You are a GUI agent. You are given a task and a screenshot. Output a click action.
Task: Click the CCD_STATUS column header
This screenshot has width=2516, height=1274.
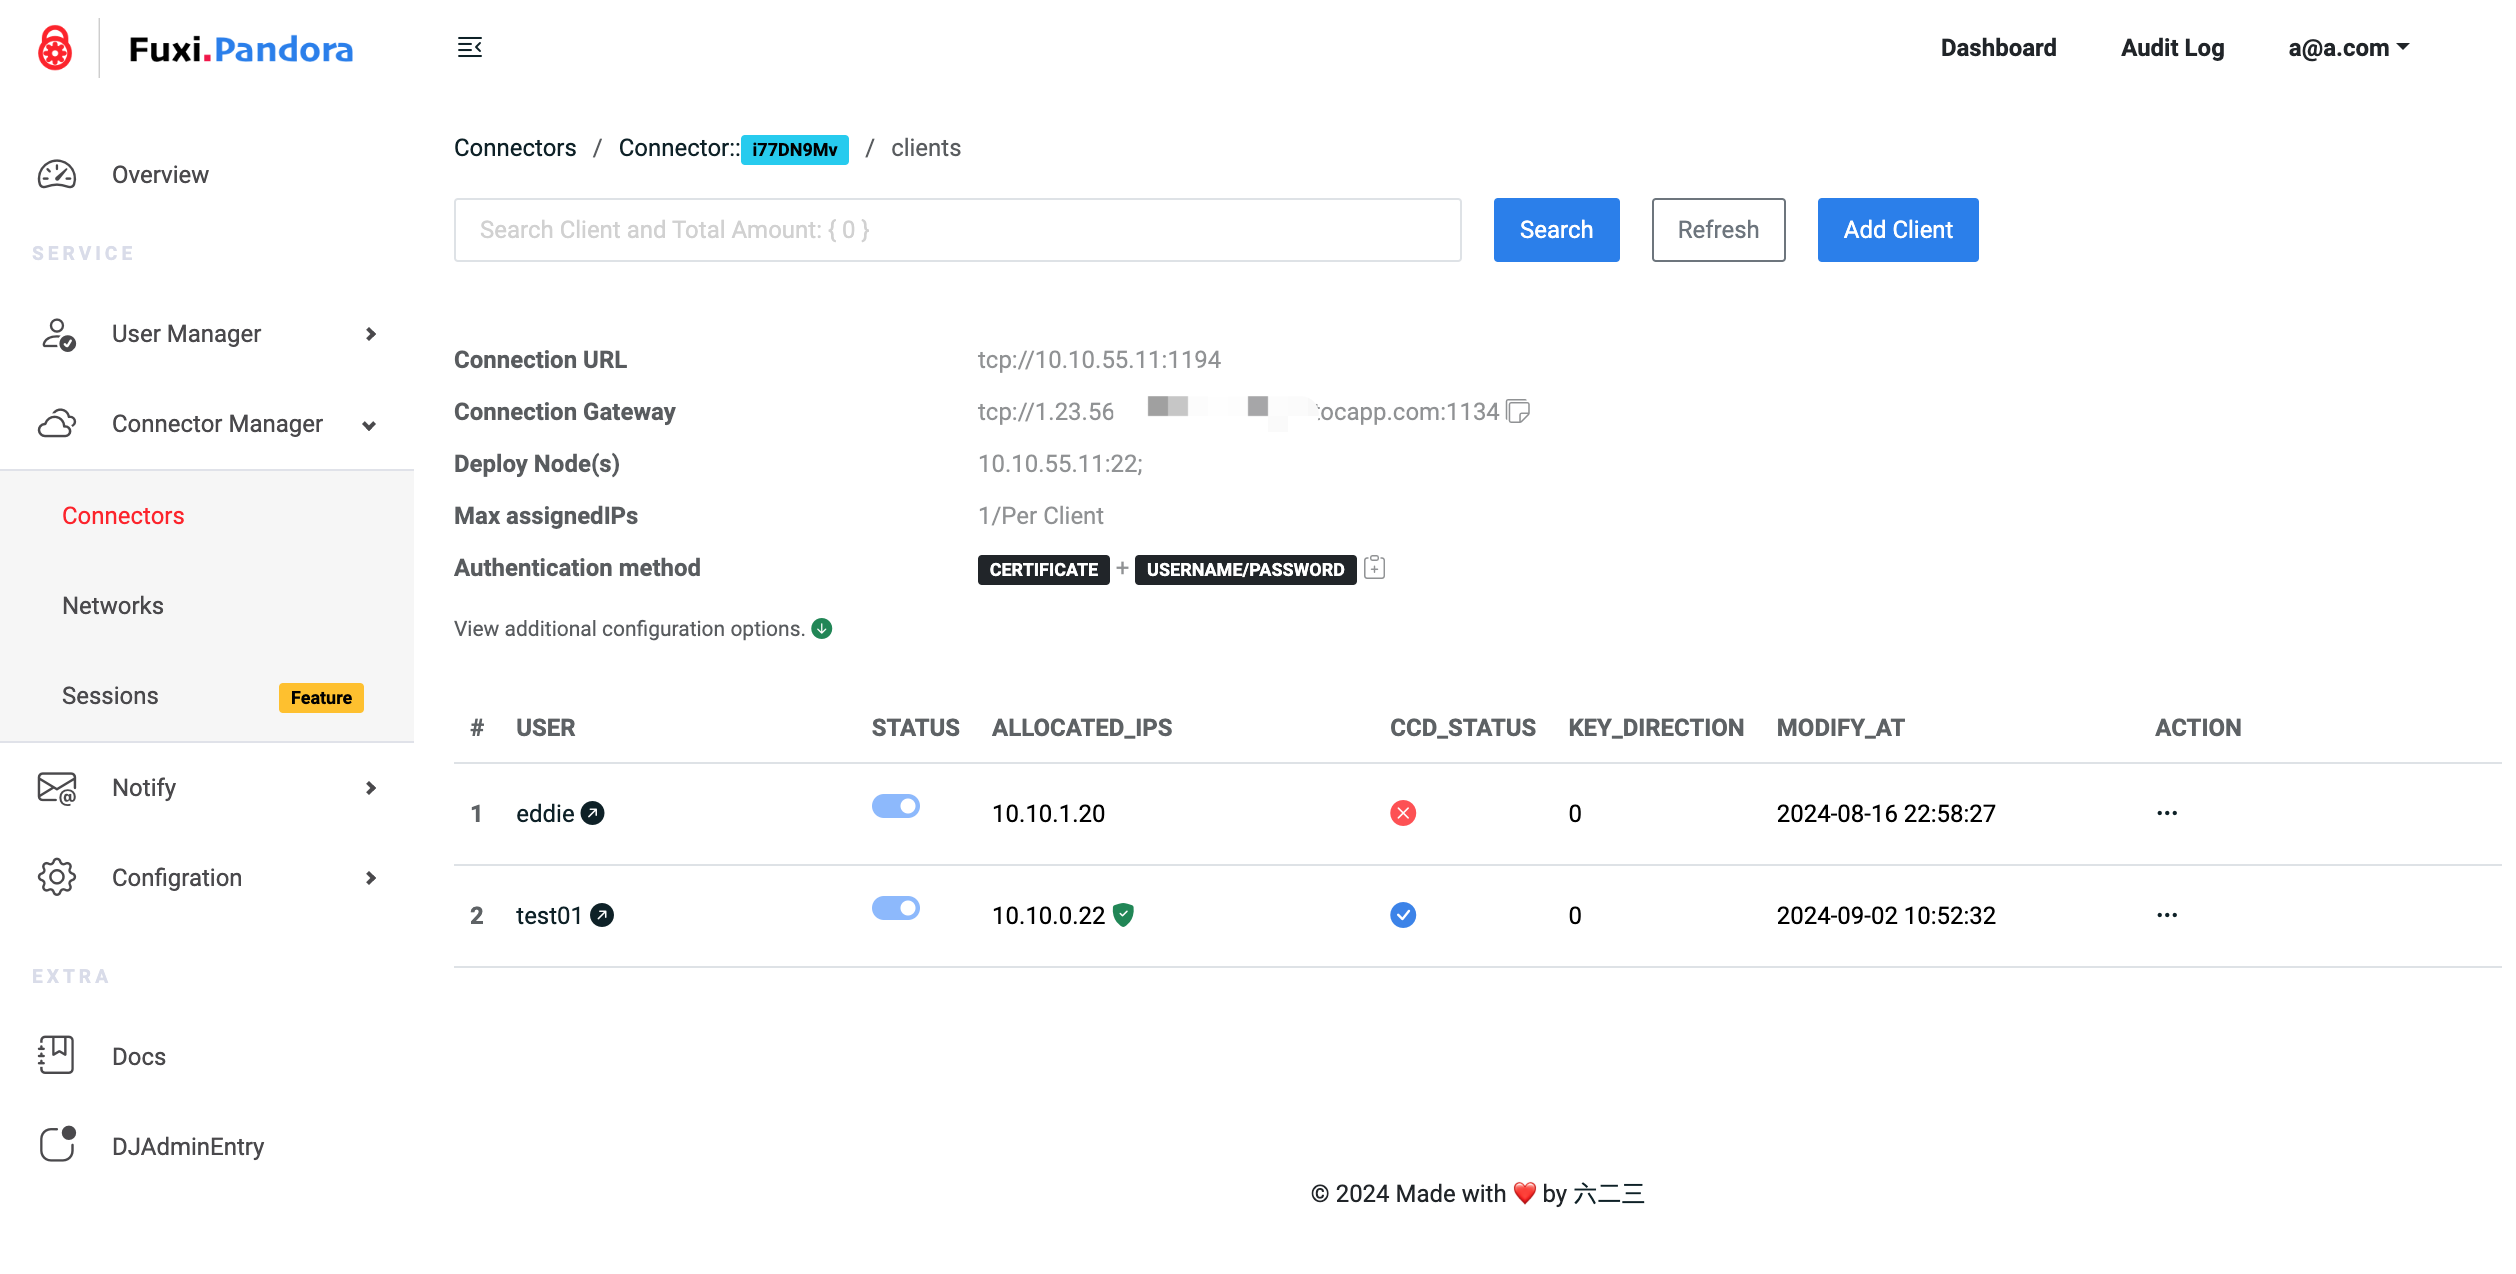1463,728
